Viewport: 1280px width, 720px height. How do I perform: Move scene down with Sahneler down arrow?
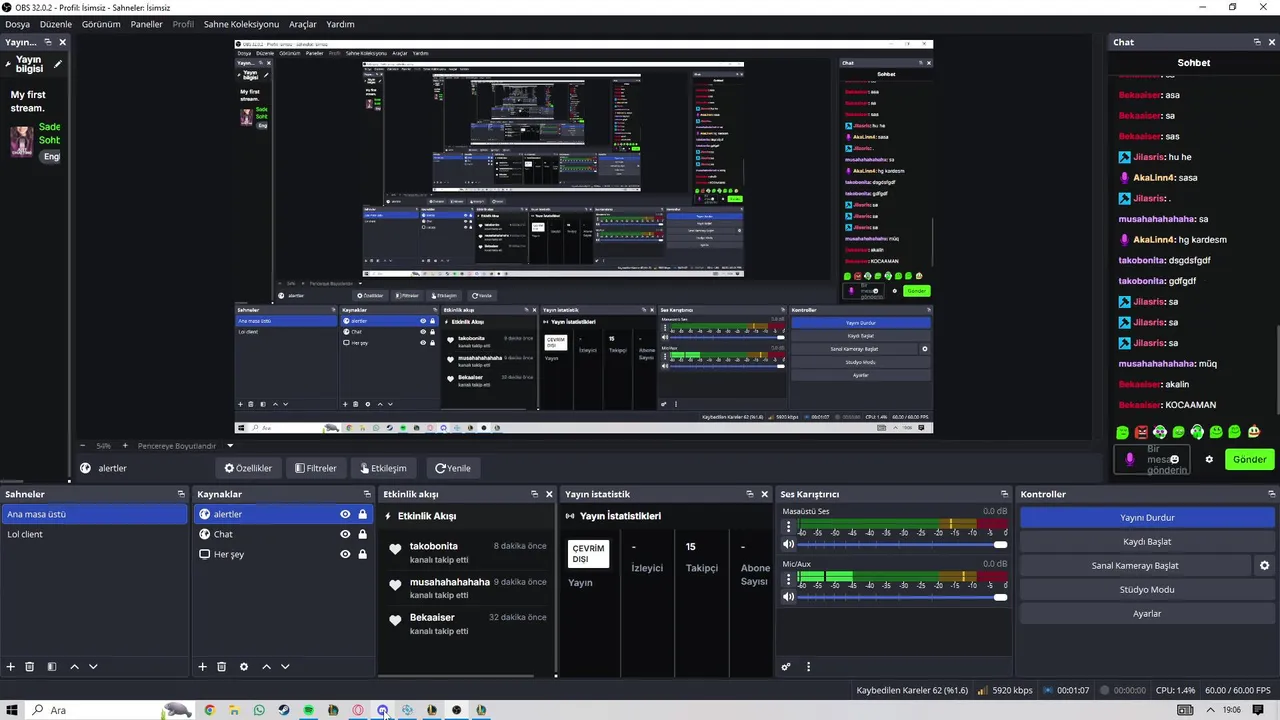click(x=93, y=667)
